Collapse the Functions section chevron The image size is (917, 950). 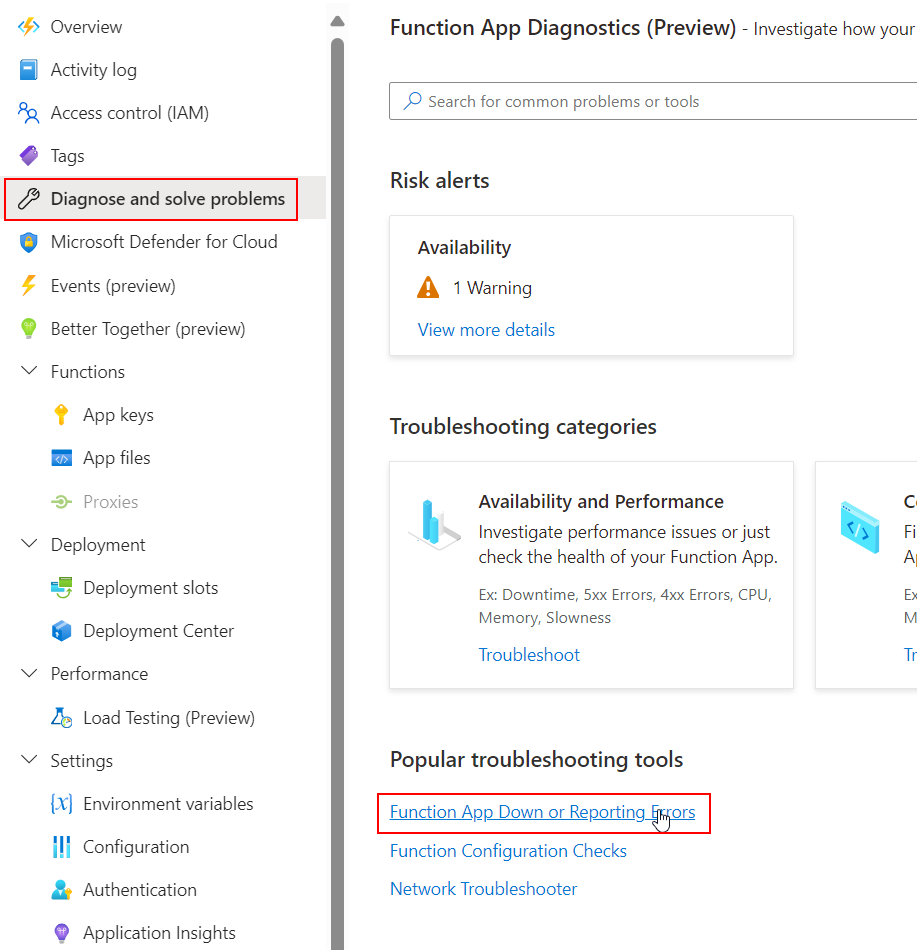[x=29, y=371]
